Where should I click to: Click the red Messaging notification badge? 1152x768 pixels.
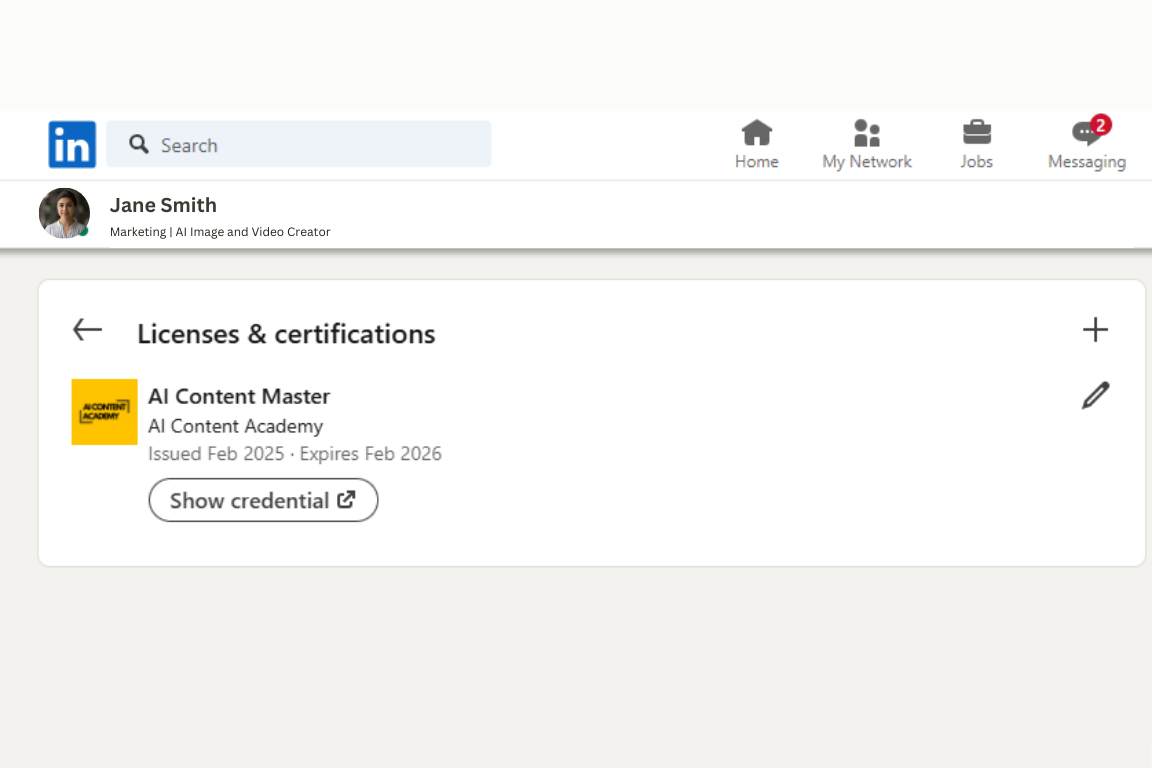click(1100, 125)
